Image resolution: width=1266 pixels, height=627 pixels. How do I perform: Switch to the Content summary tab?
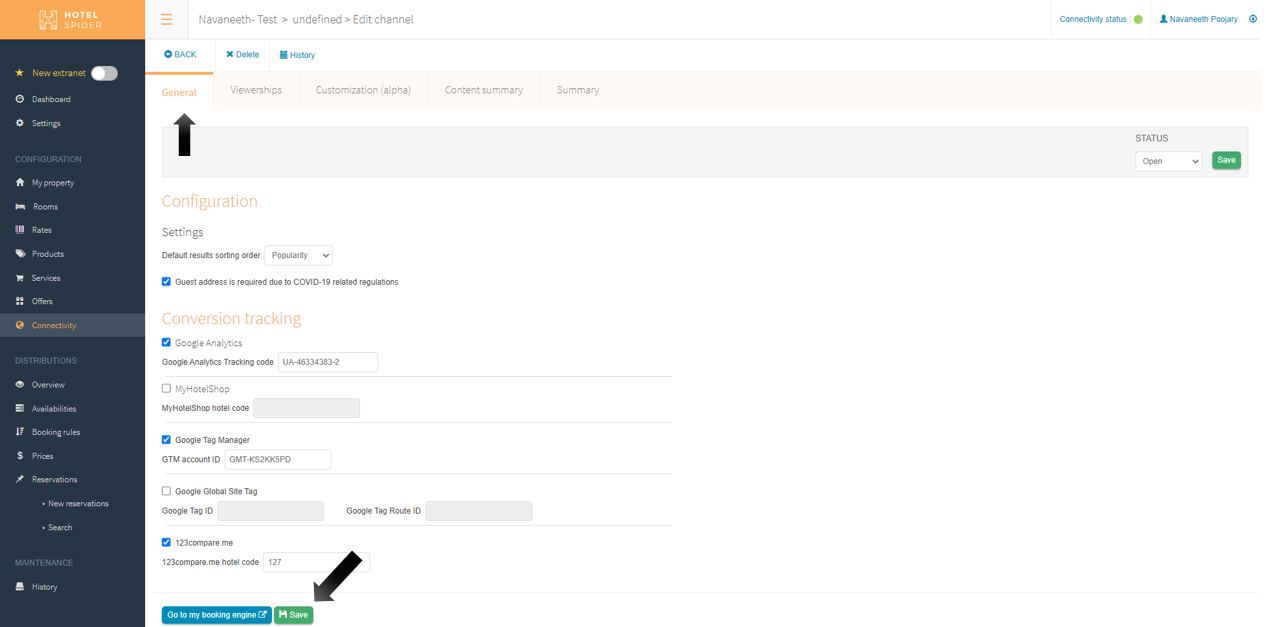coord(483,90)
